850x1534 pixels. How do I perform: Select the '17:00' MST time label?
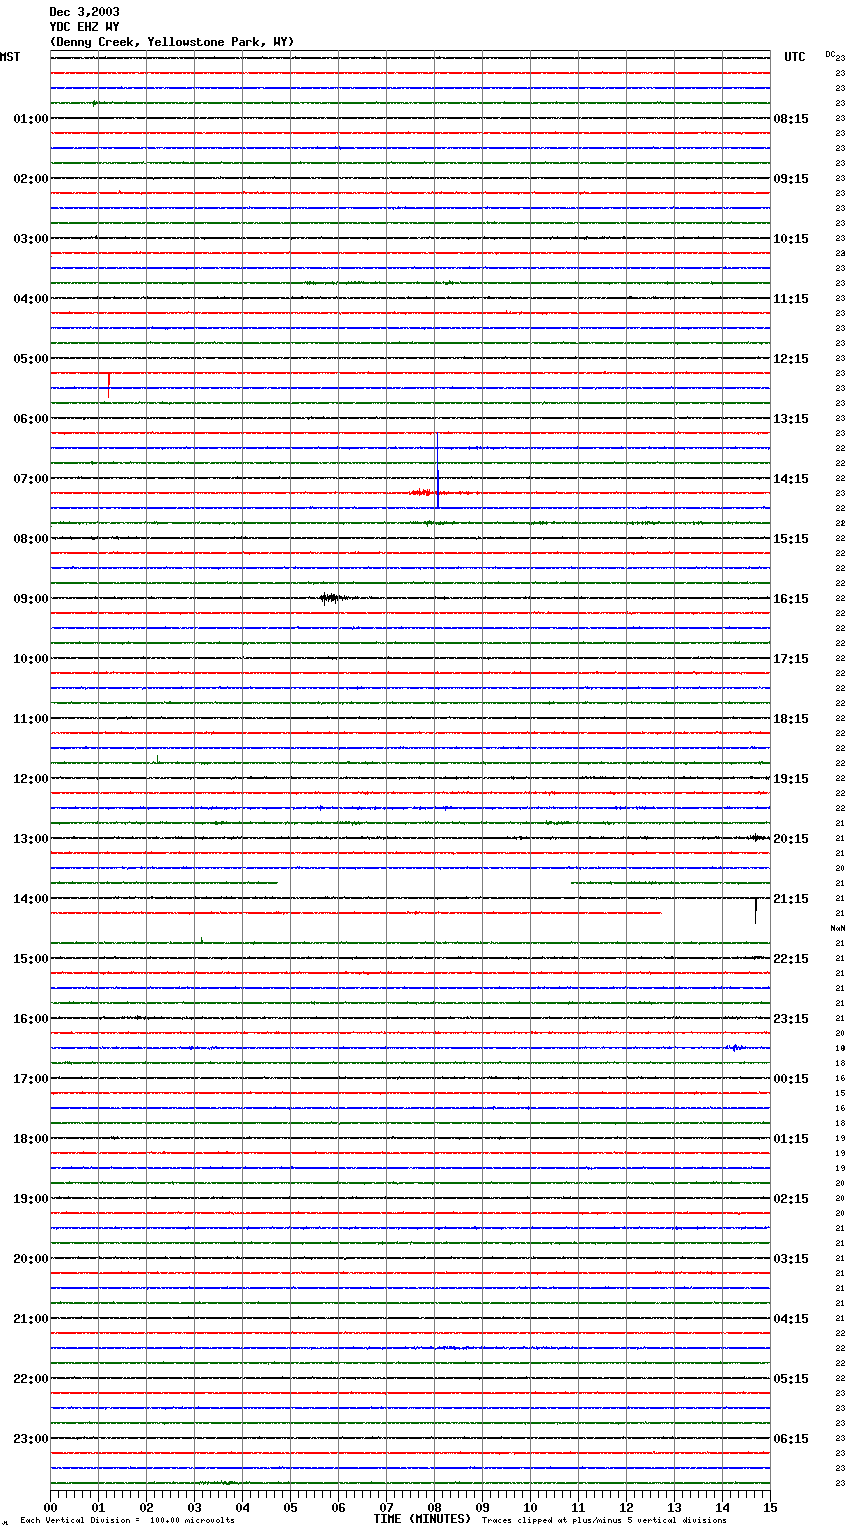31,1079
